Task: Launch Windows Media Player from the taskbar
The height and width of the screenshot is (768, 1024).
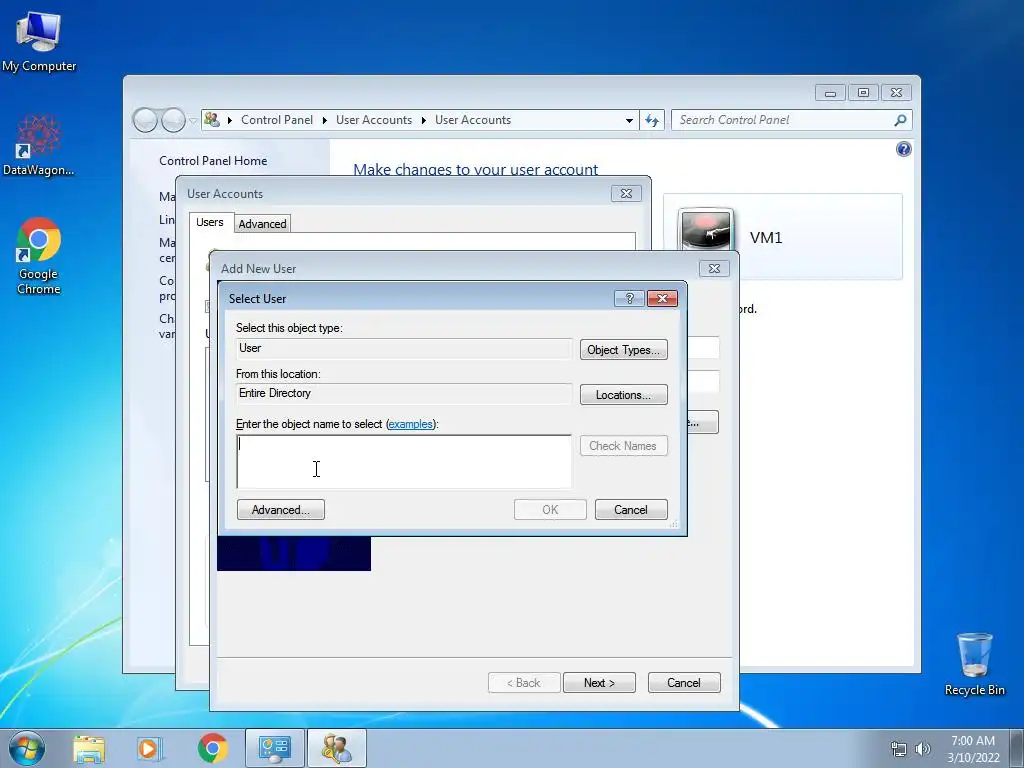Action: point(149,748)
